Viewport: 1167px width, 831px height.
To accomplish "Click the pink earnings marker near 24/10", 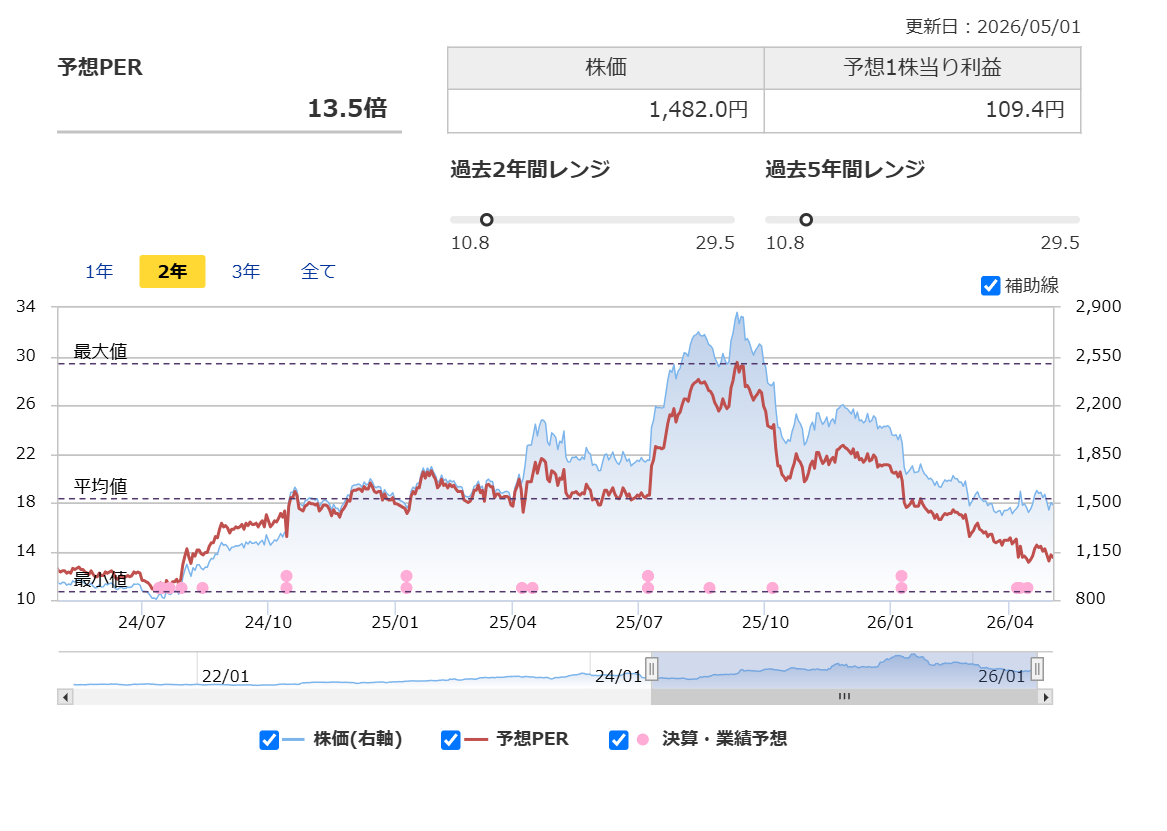I will (287, 576).
